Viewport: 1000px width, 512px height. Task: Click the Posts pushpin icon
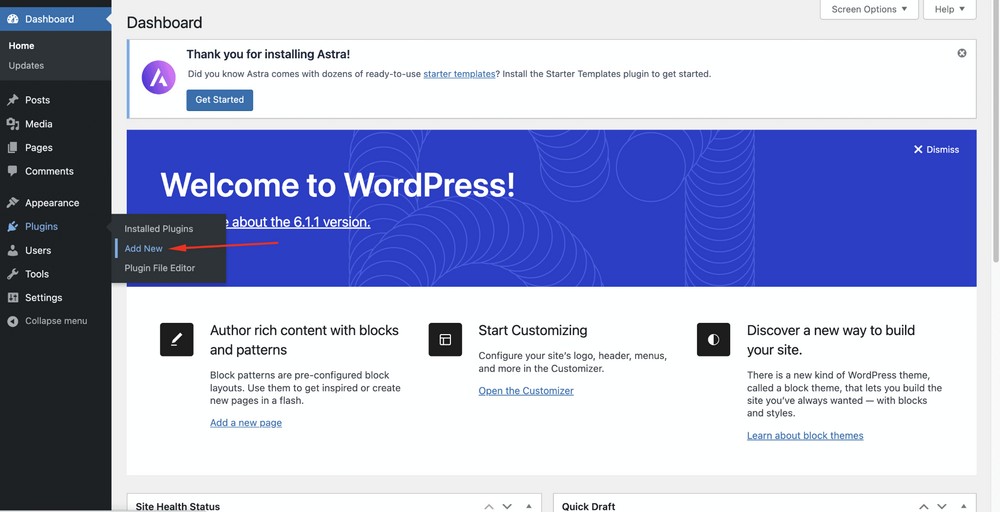click(13, 100)
